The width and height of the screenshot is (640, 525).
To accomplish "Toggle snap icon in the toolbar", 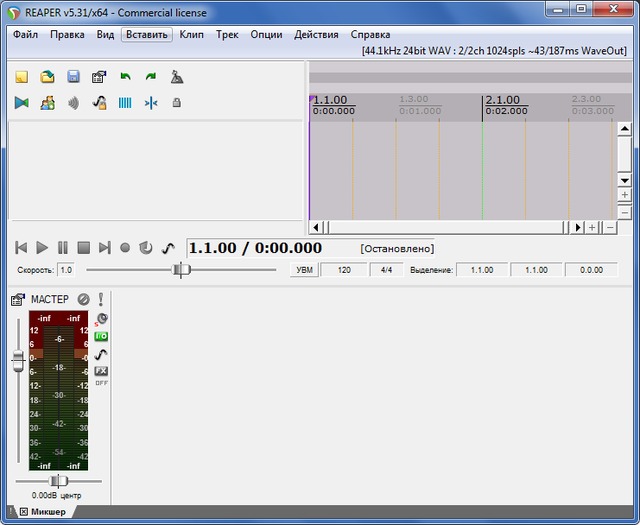I will [x=151, y=102].
